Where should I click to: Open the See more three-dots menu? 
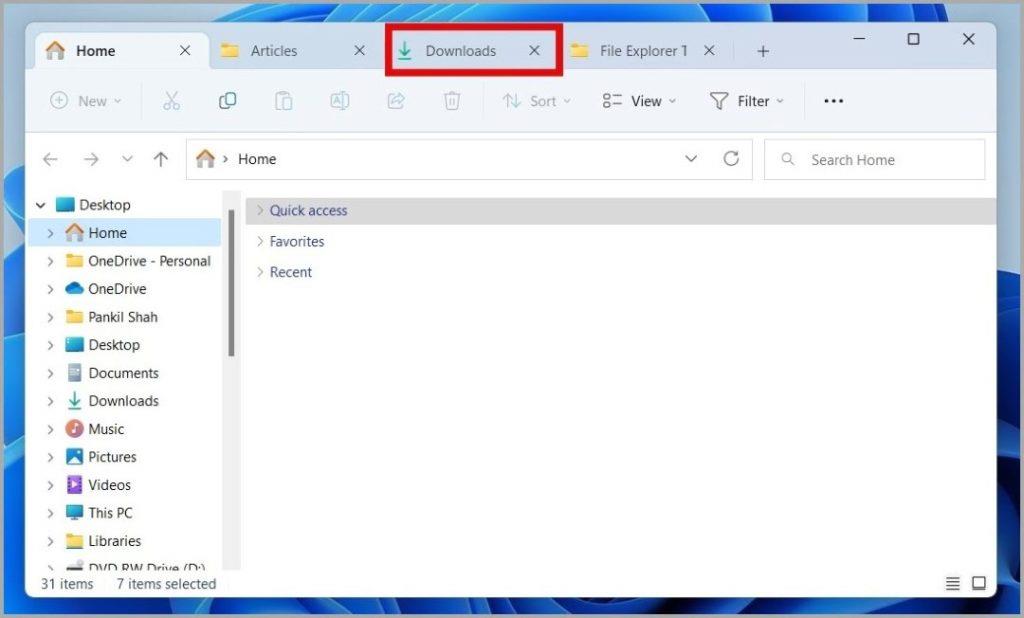(x=833, y=101)
